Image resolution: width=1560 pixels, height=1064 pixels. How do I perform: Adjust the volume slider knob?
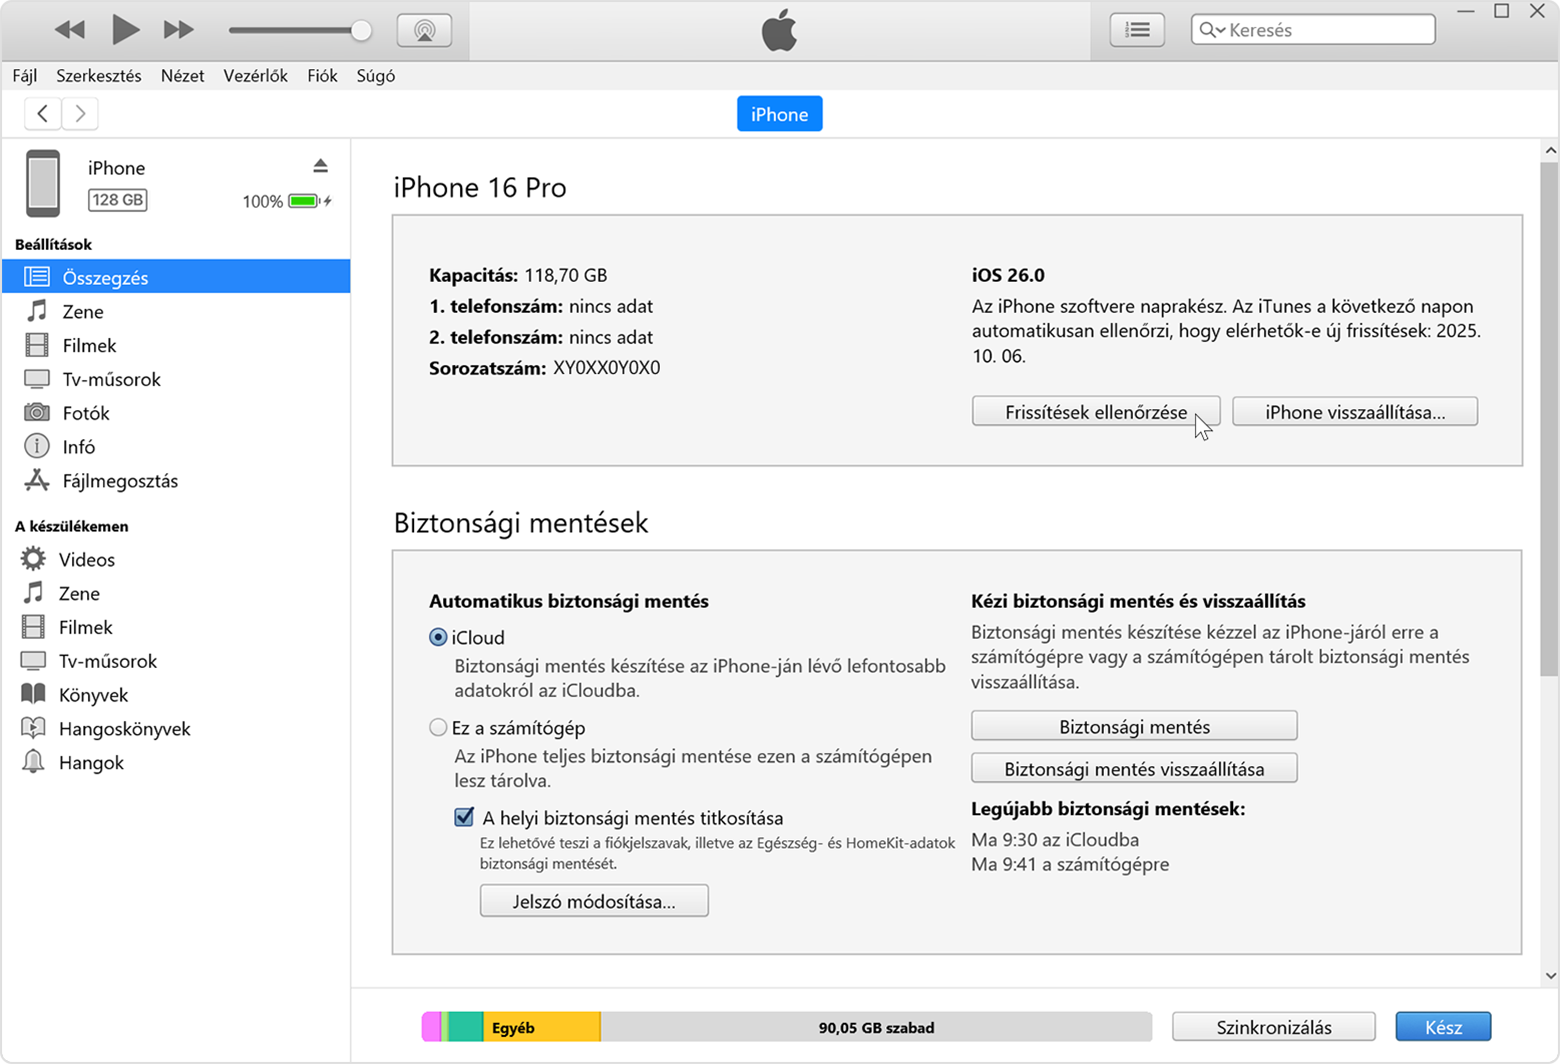(x=361, y=30)
